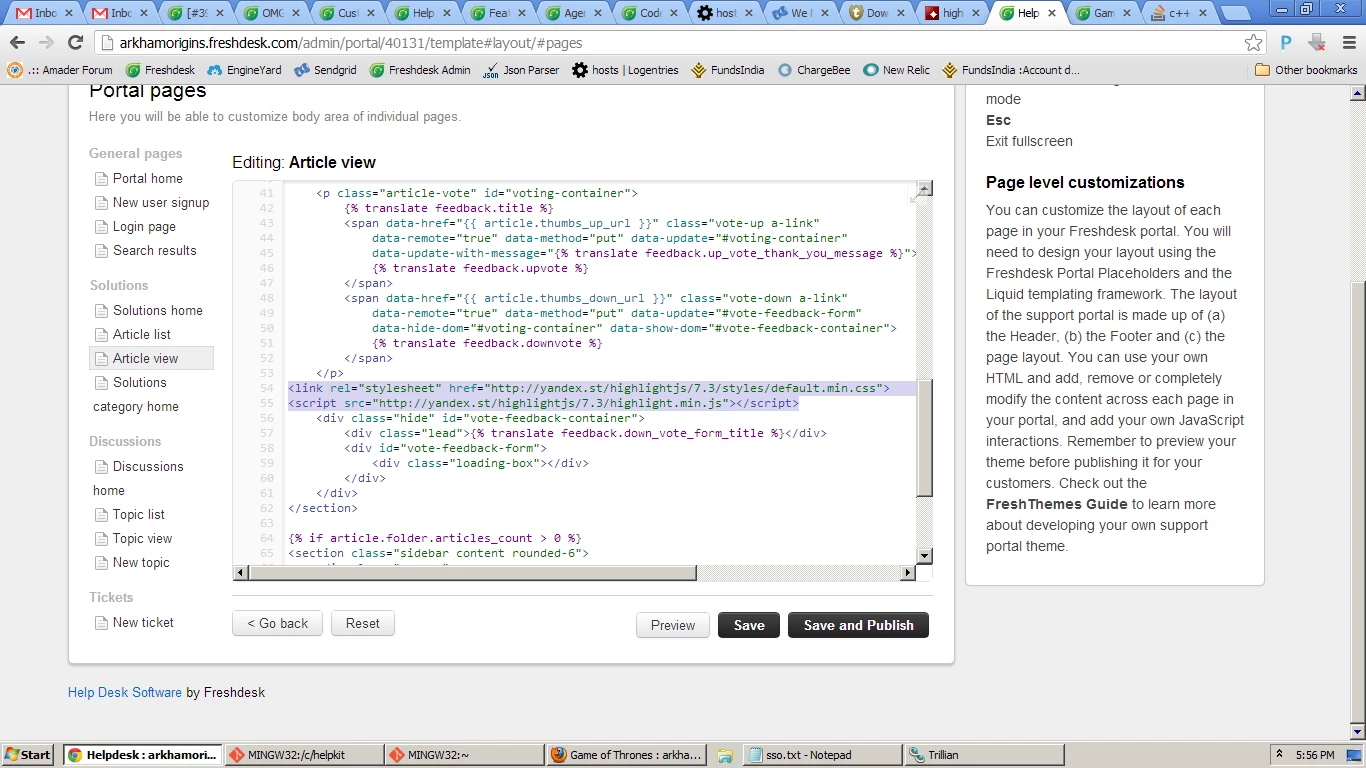Viewport: 1366px width, 768px height.
Task: Click the code editor scroll-down arrow
Action: coord(924,556)
